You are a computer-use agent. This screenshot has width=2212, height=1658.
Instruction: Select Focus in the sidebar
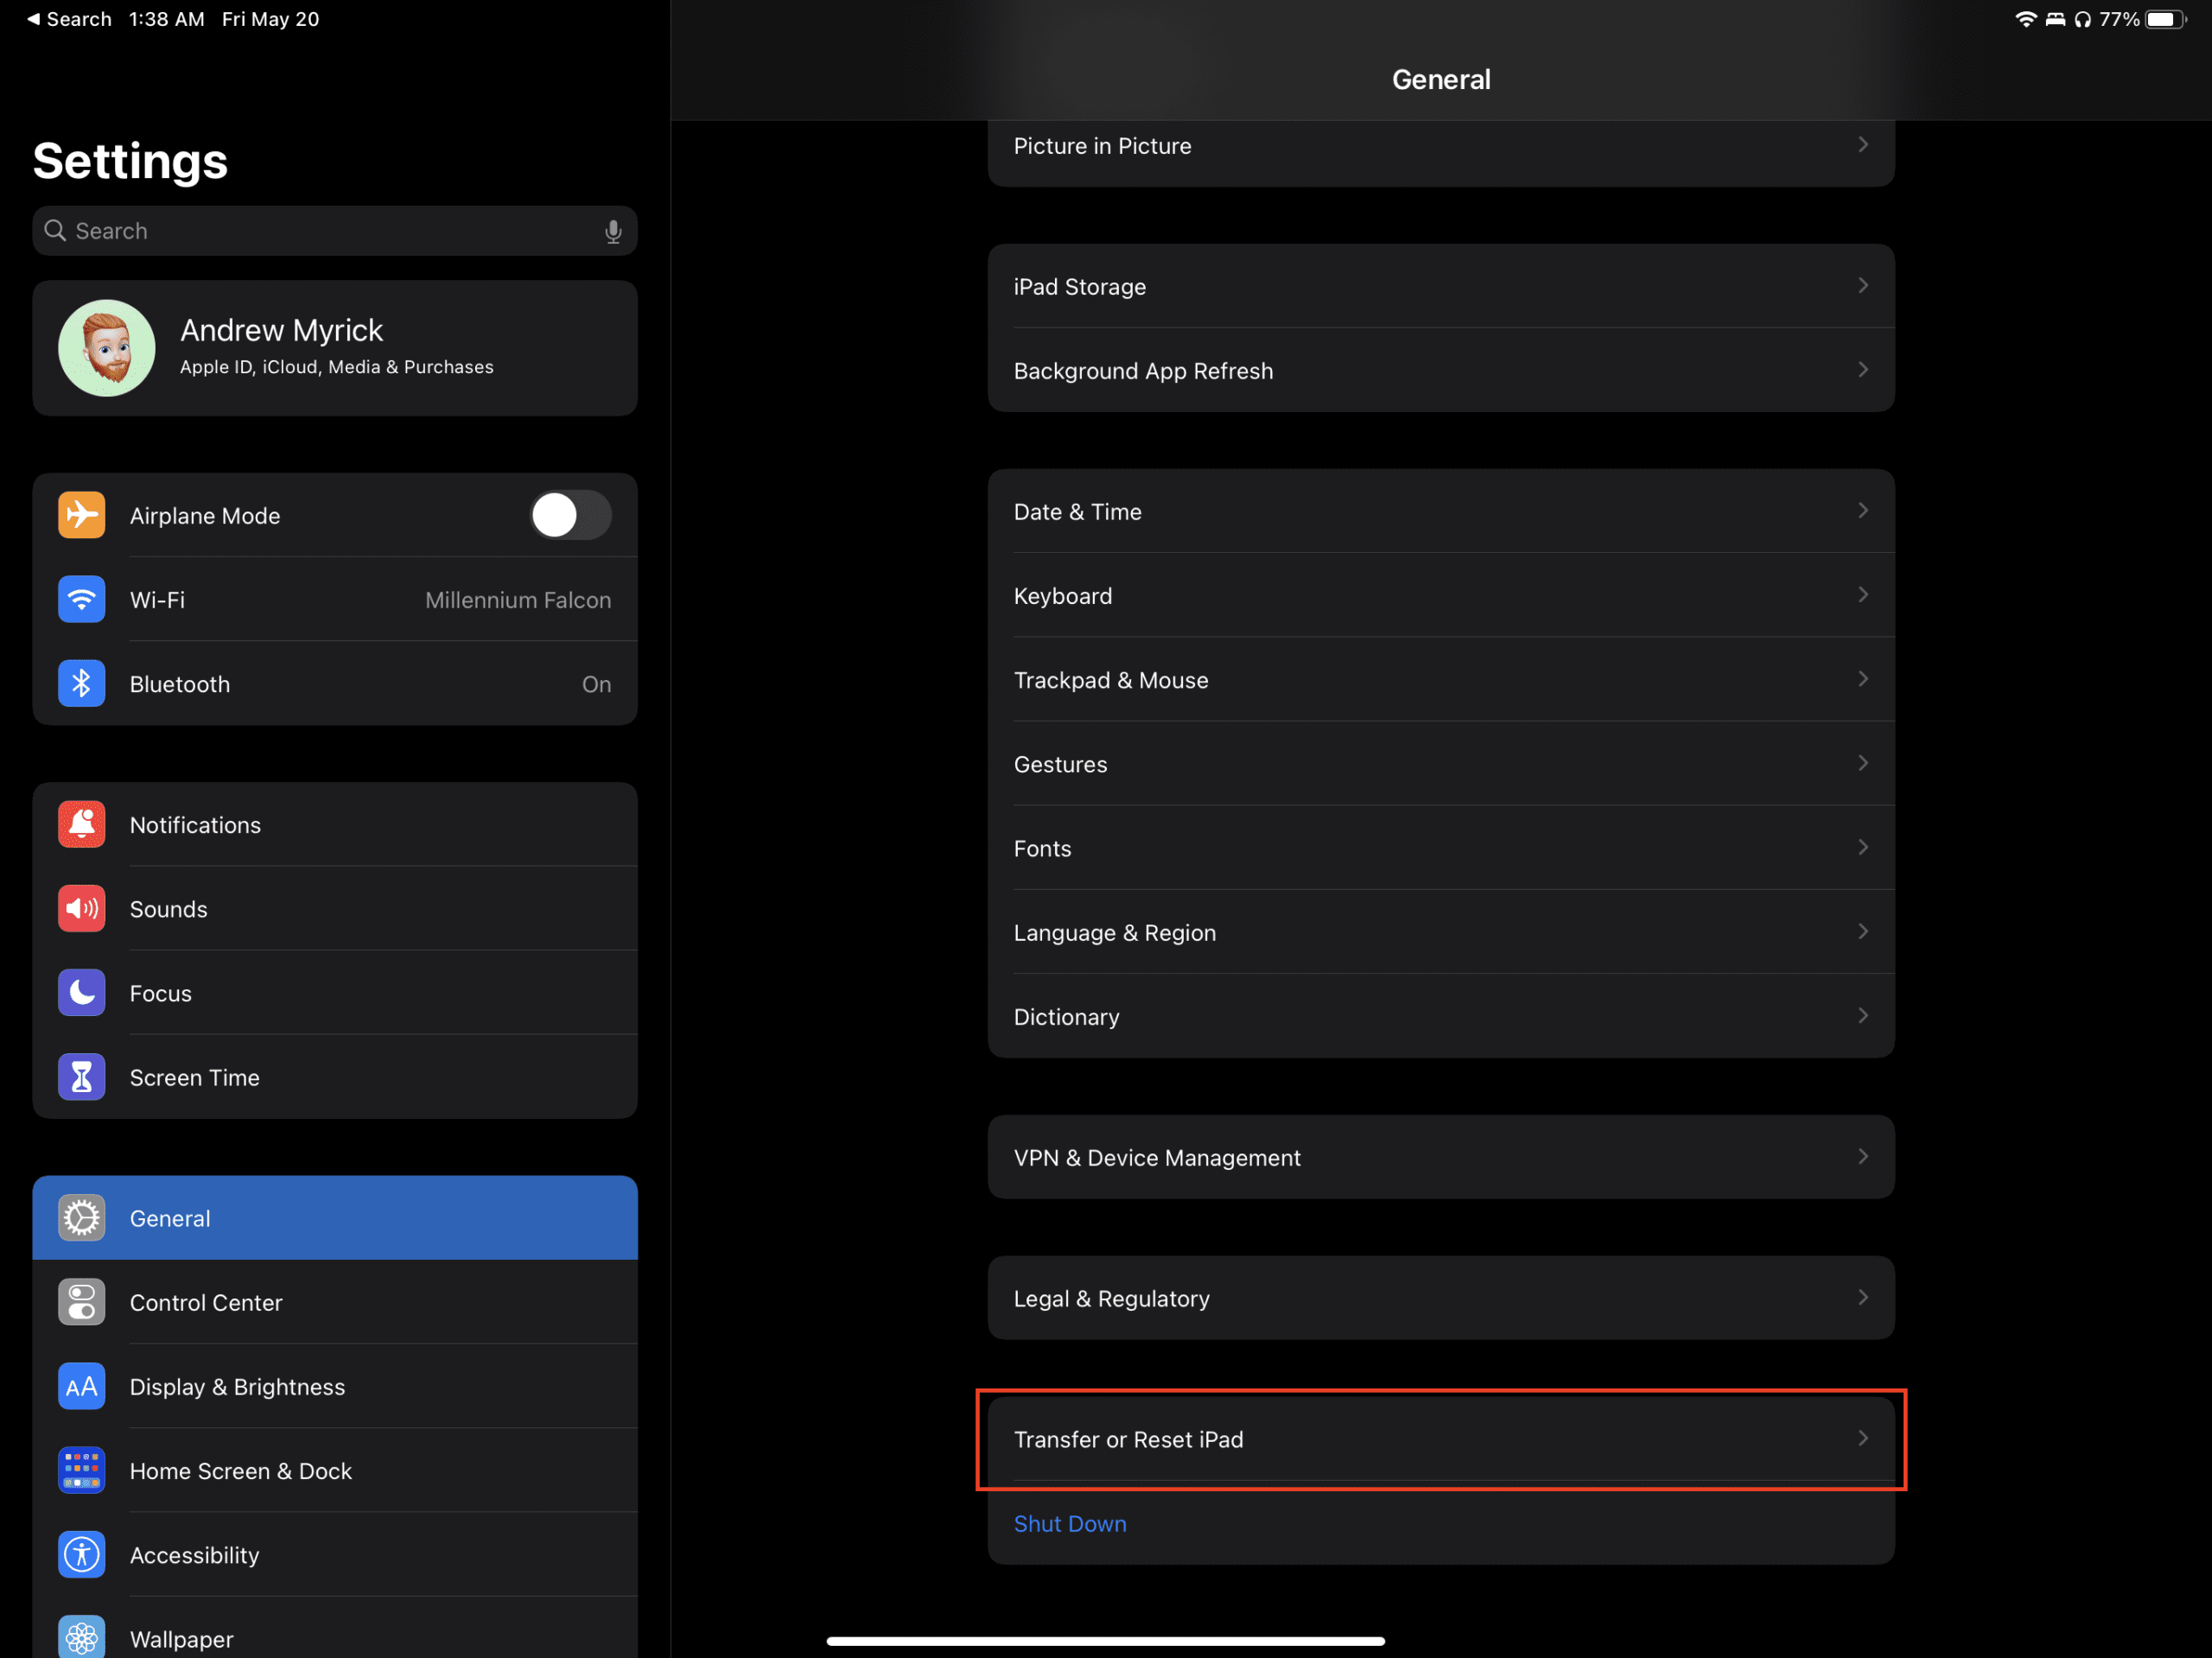(x=335, y=992)
